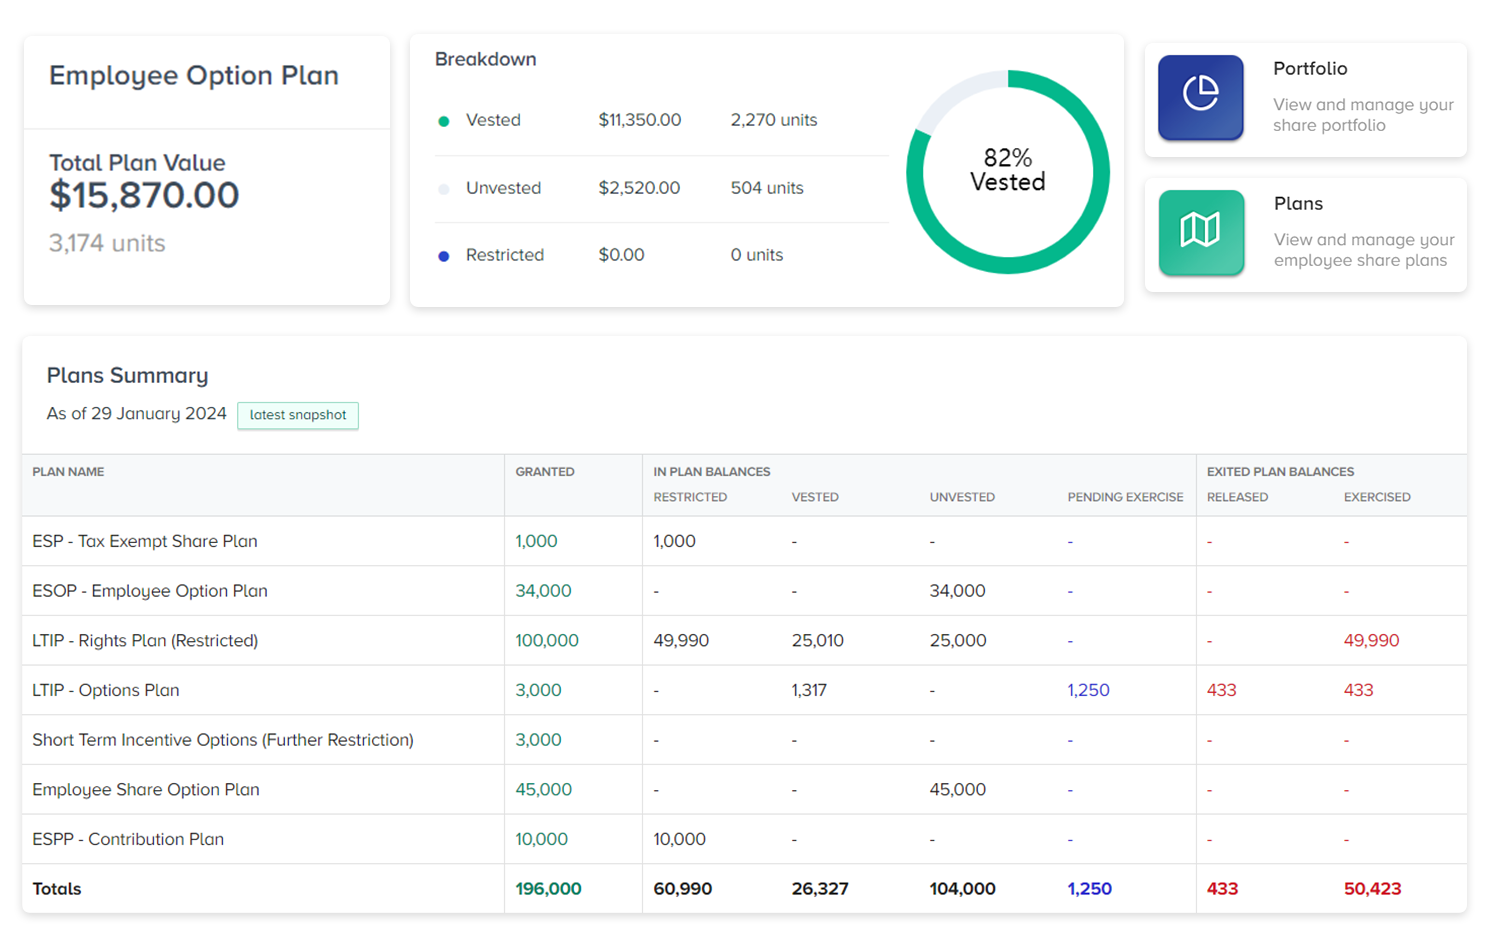Click the latest snapshot badge
This screenshot has height=946, width=1490.
click(x=297, y=415)
